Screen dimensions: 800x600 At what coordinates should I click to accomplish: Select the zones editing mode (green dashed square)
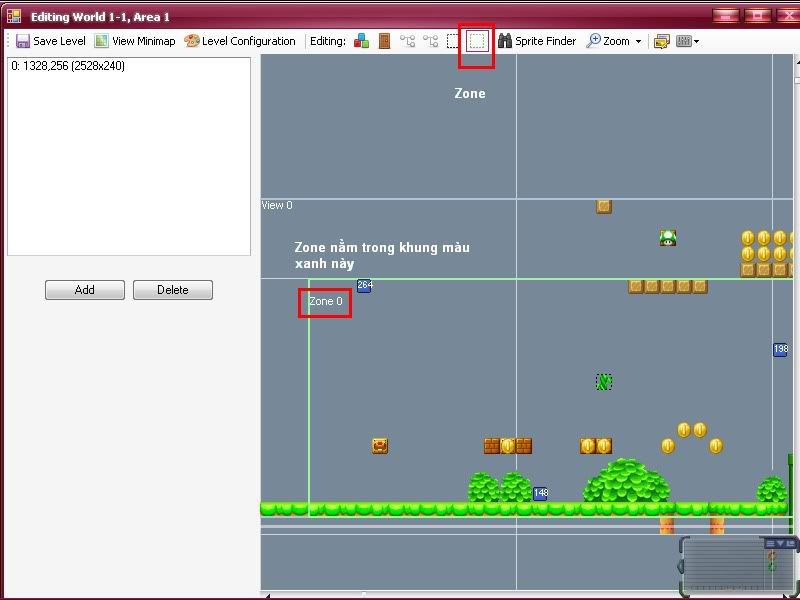click(x=477, y=41)
